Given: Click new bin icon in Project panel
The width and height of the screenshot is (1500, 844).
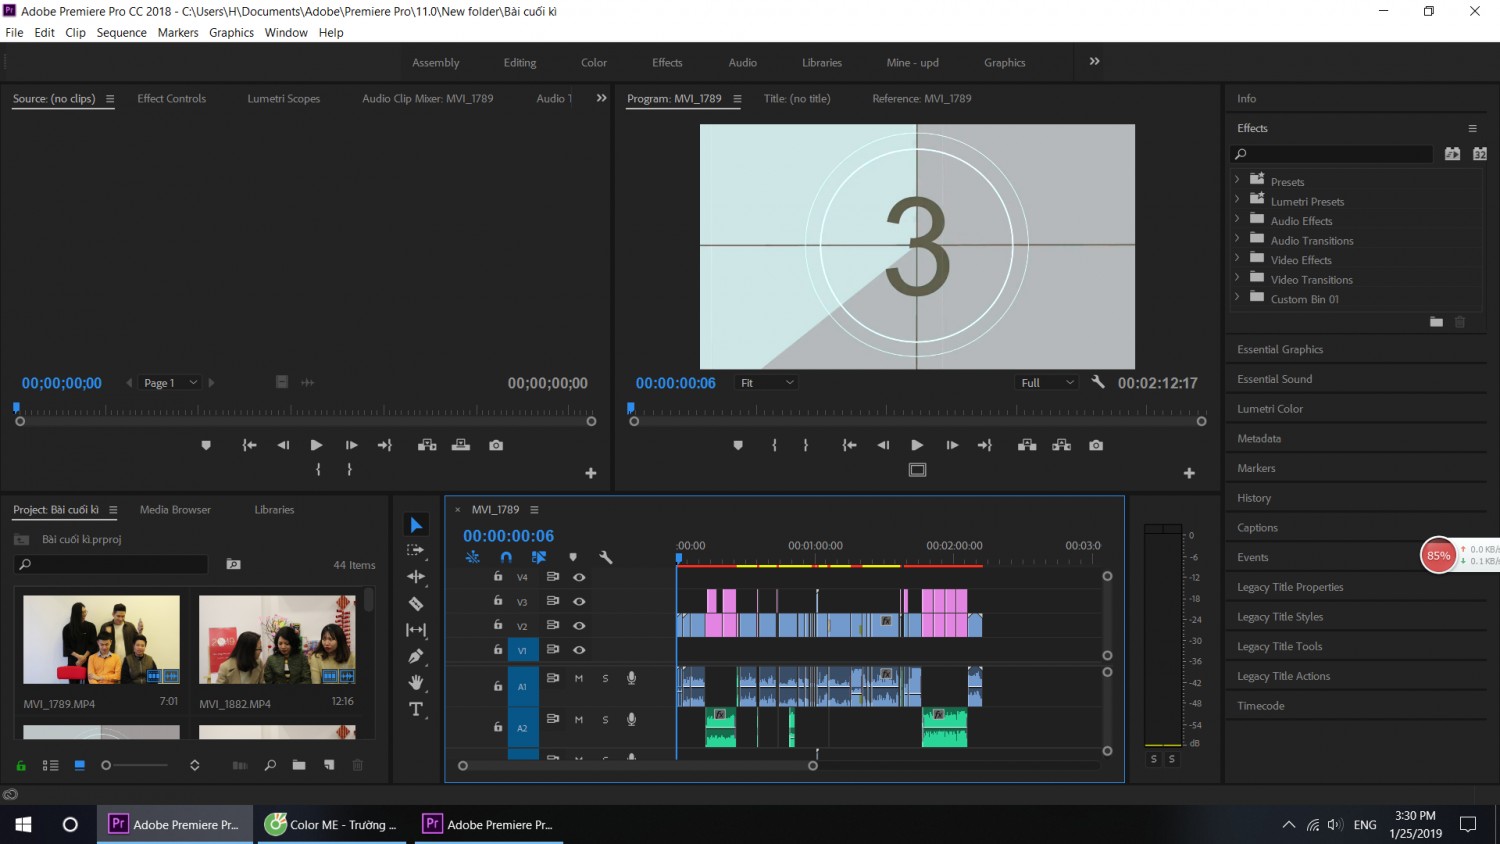Looking at the screenshot, I should [x=299, y=765].
